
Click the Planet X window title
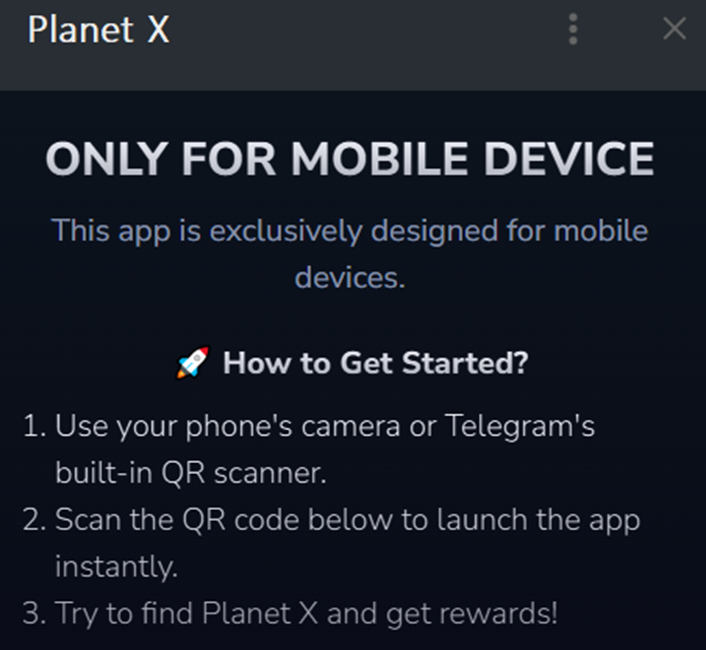[99, 30]
